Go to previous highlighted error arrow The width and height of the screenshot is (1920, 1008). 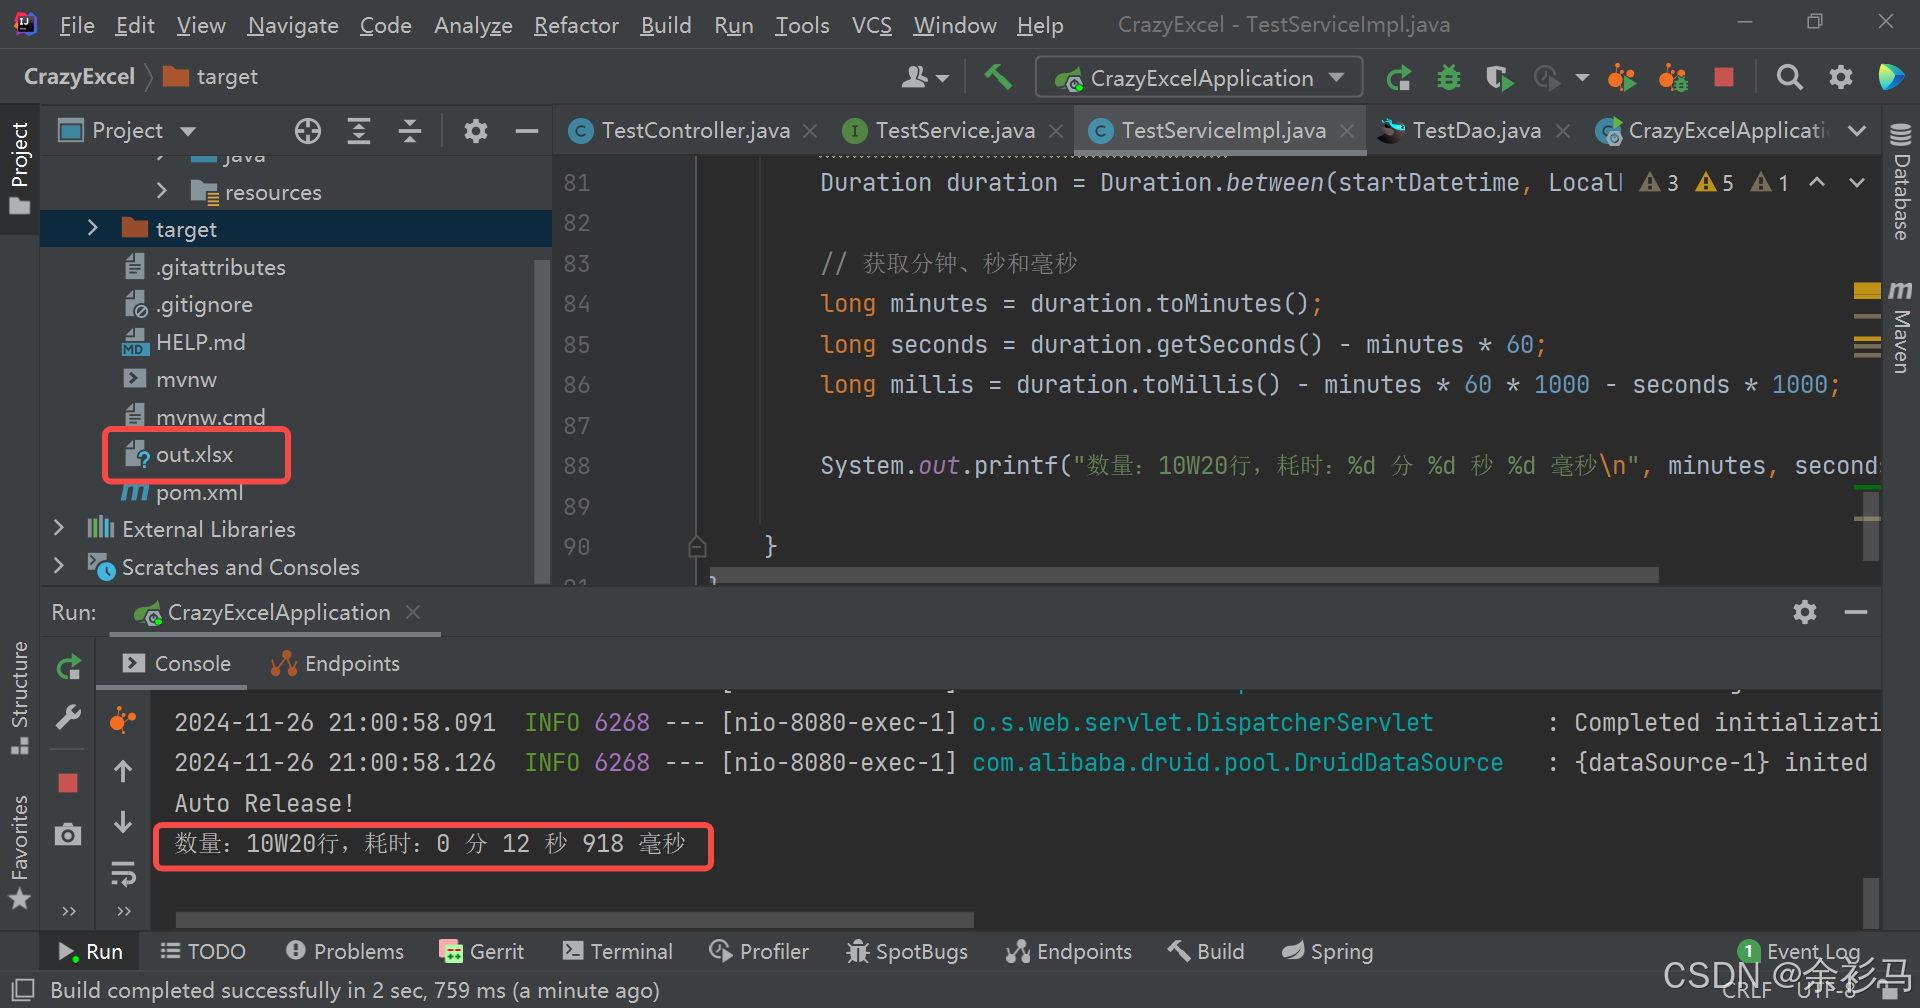1817,182
